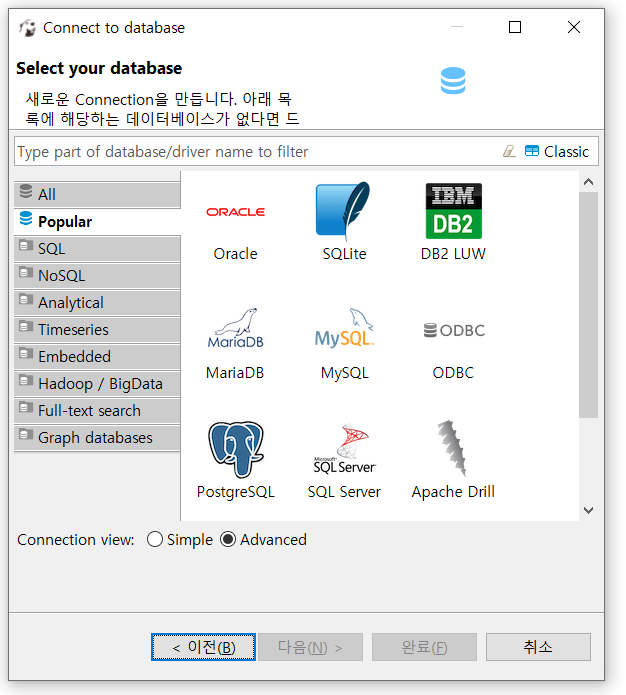This screenshot has width=626, height=695.
Task: Open the Full-text search category
Action: [97, 411]
